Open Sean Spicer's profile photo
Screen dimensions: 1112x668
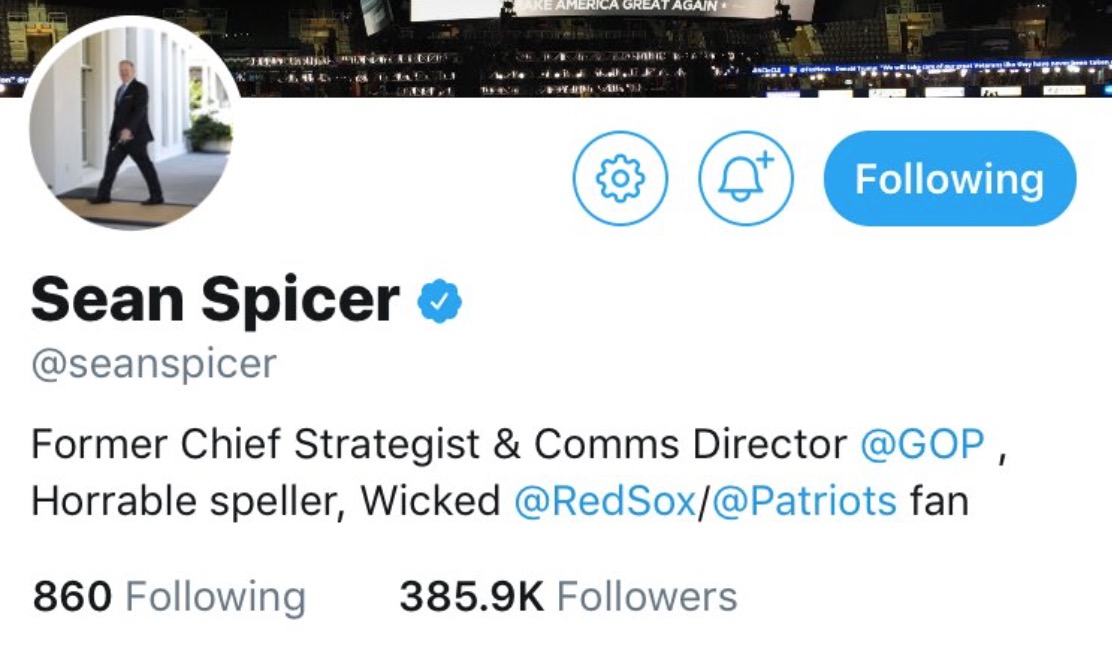pos(135,122)
